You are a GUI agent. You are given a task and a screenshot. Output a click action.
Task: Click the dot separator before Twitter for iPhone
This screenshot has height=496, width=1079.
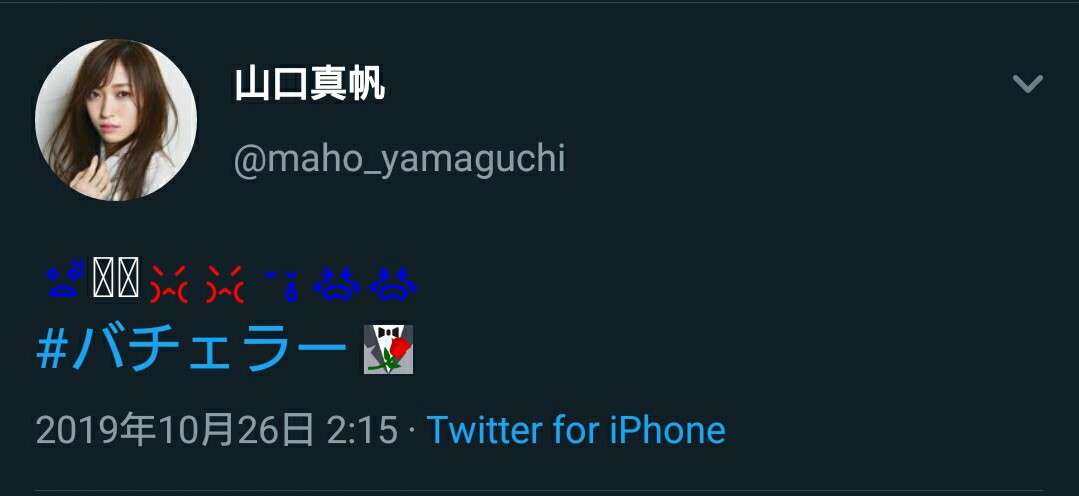tap(412, 431)
